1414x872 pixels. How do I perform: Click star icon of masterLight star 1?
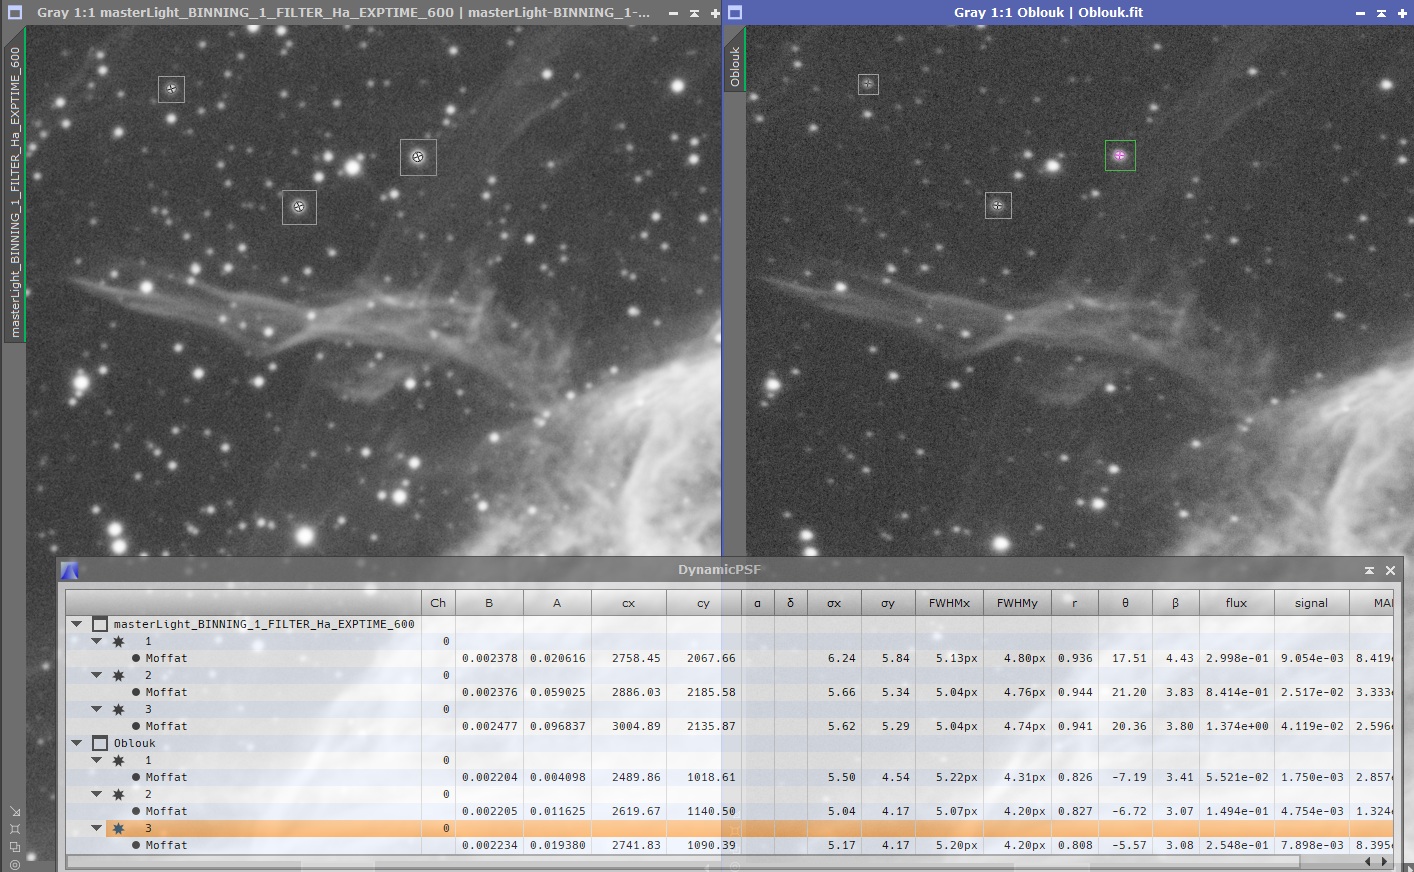(x=118, y=641)
